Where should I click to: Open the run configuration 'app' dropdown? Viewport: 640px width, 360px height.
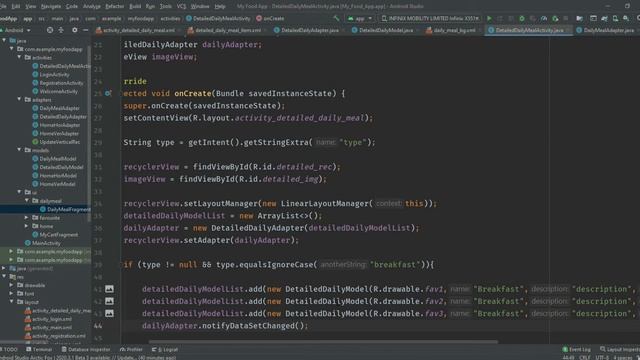[x=360, y=18]
